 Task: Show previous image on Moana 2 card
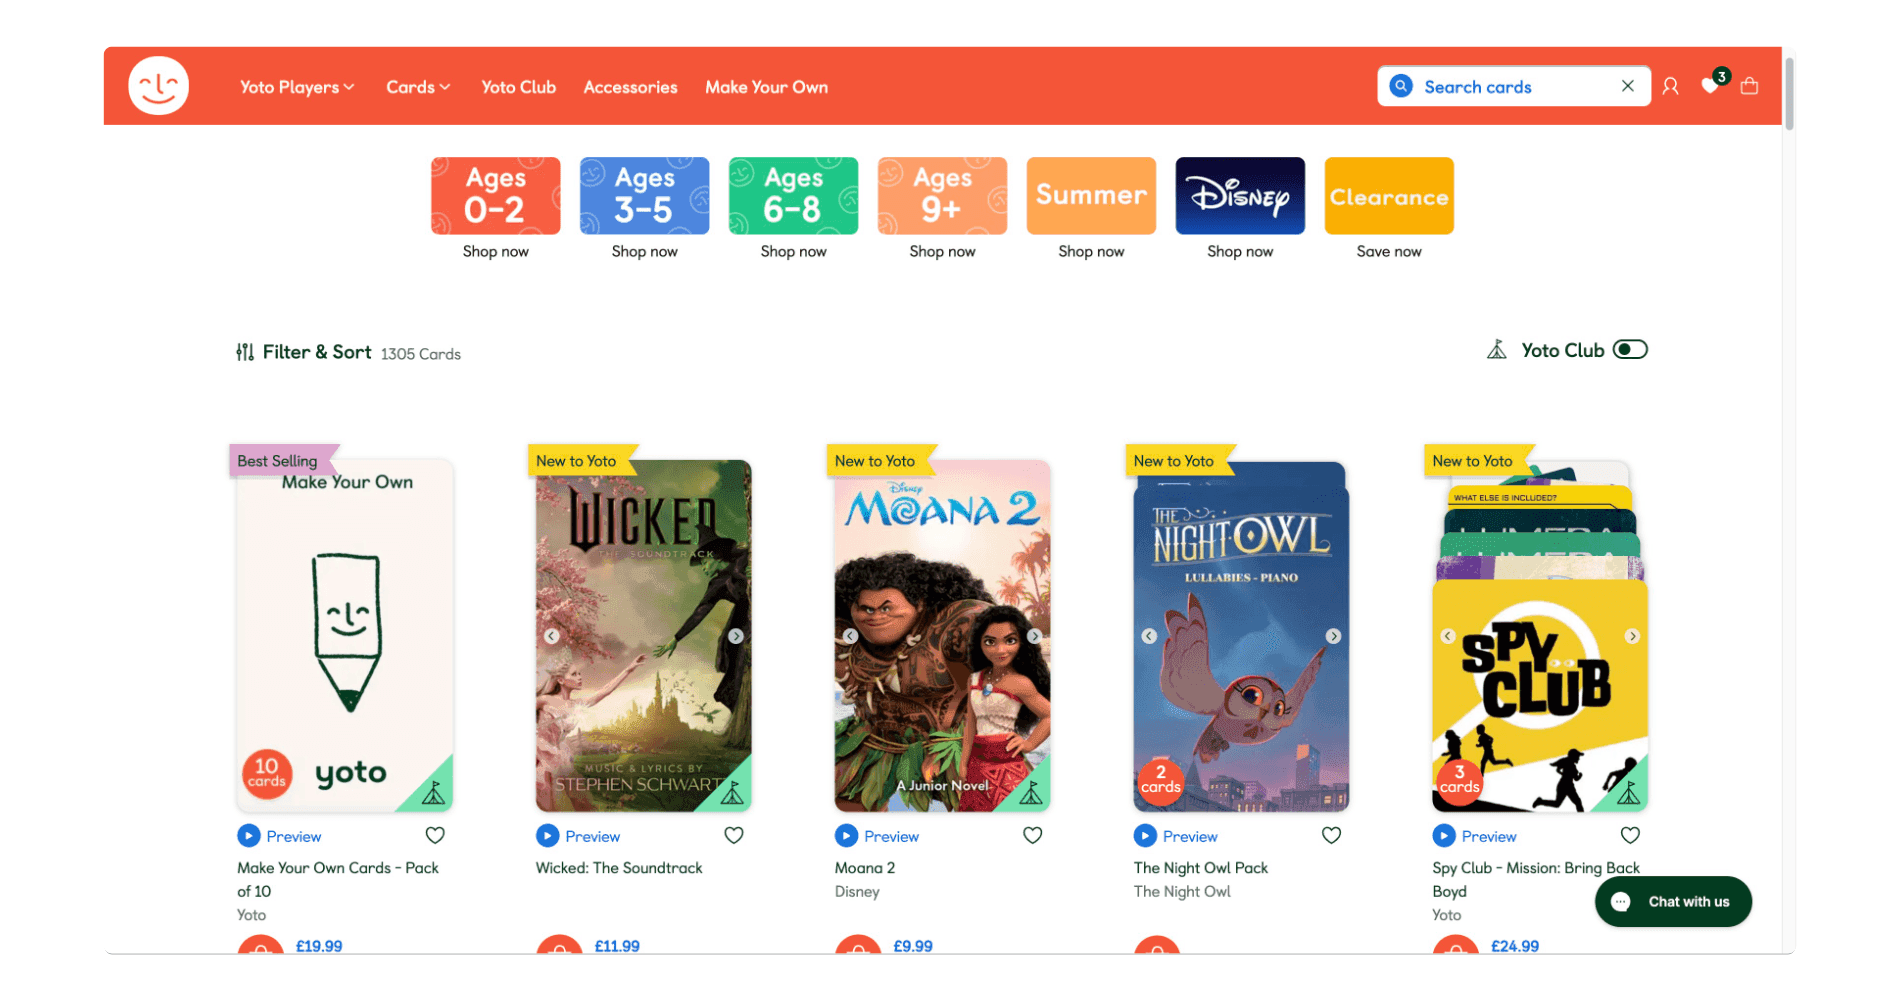click(850, 636)
